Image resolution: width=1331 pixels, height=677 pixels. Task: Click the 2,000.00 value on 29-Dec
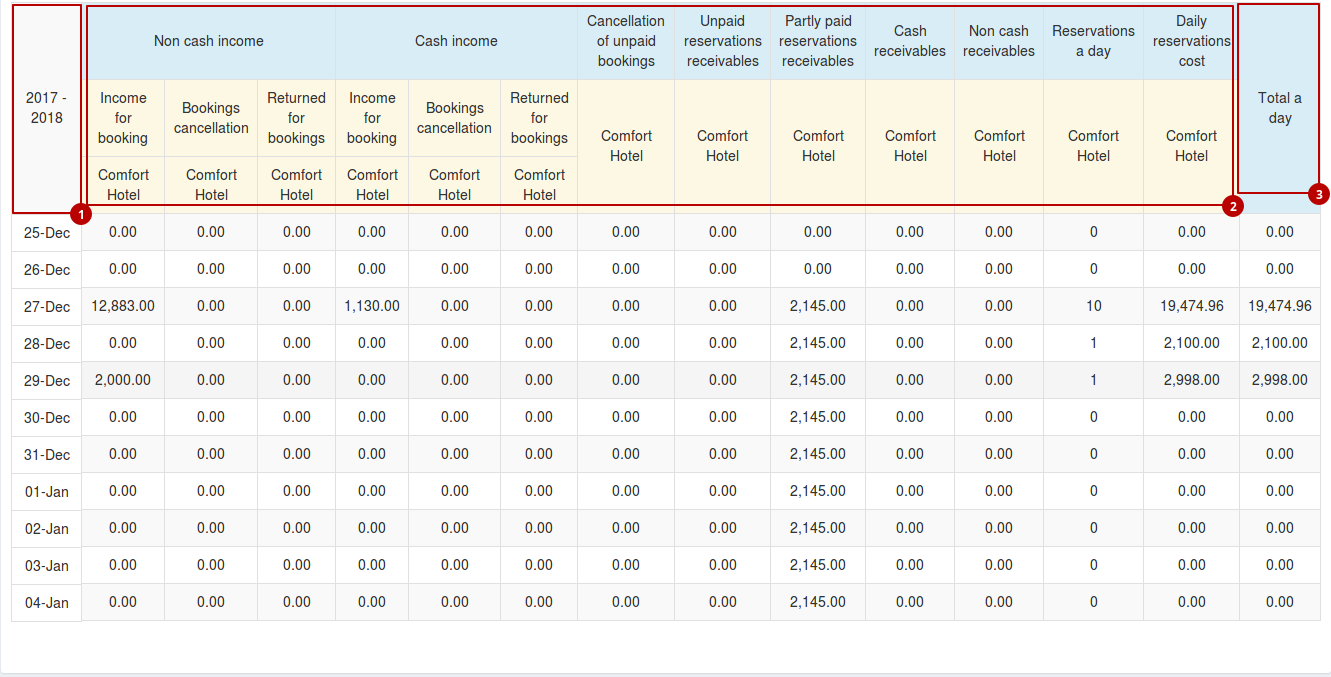[x=123, y=380]
